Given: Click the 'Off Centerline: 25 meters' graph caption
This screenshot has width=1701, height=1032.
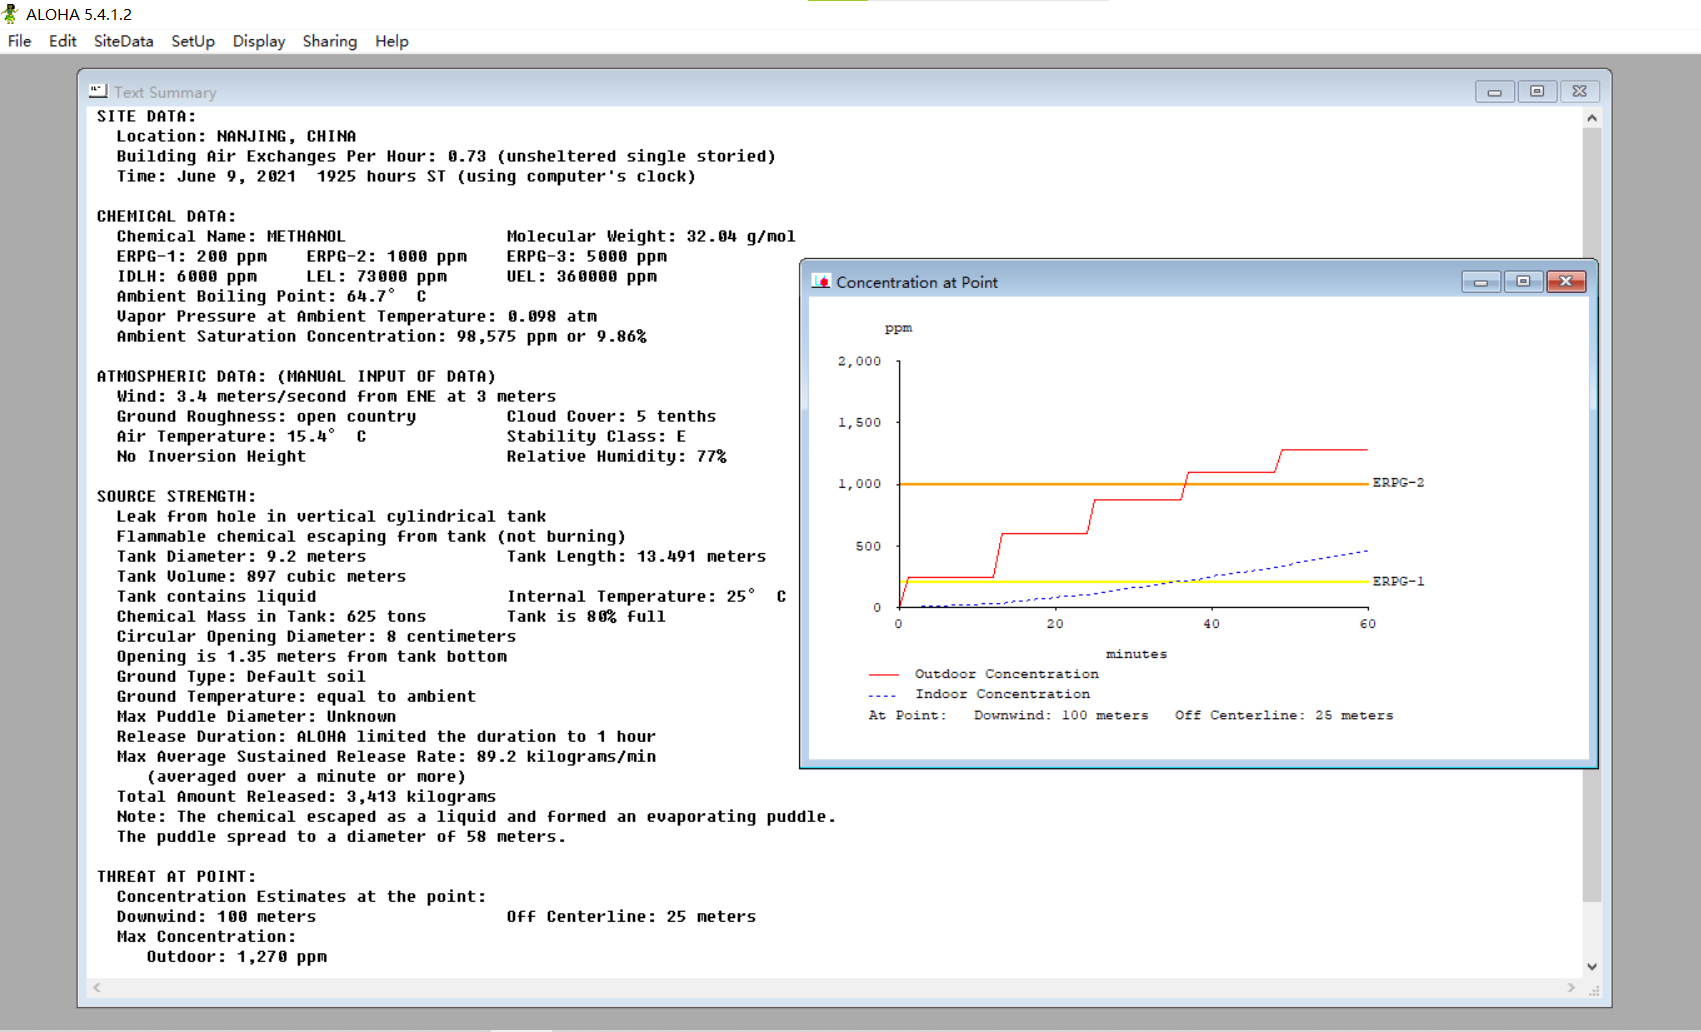Looking at the screenshot, I should (x=1284, y=715).
